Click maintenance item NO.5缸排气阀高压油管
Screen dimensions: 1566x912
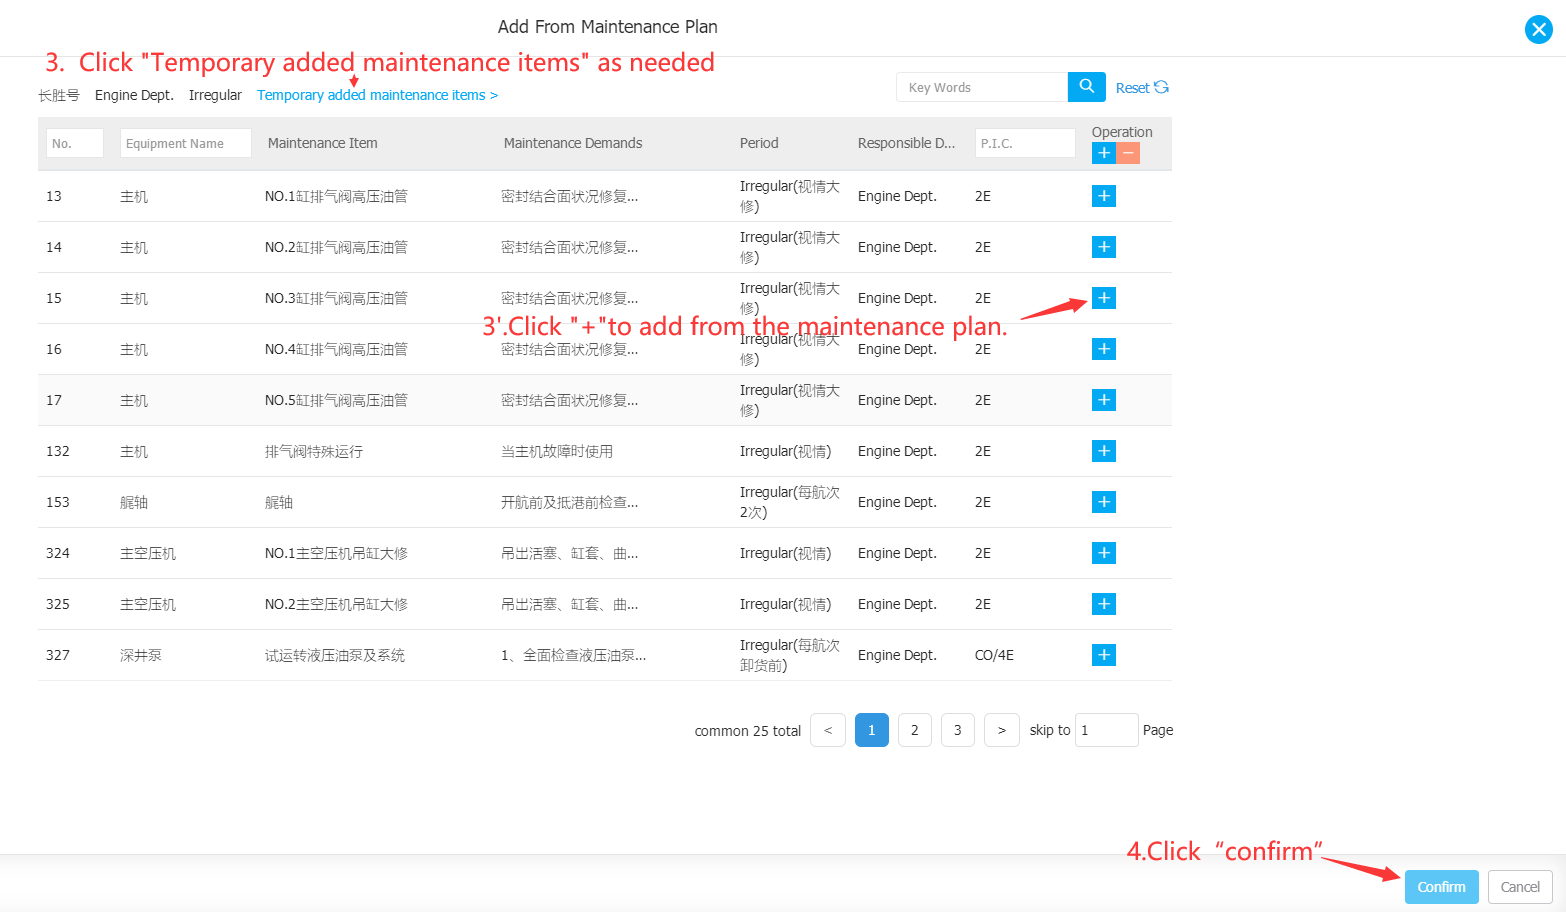[336, 400]
